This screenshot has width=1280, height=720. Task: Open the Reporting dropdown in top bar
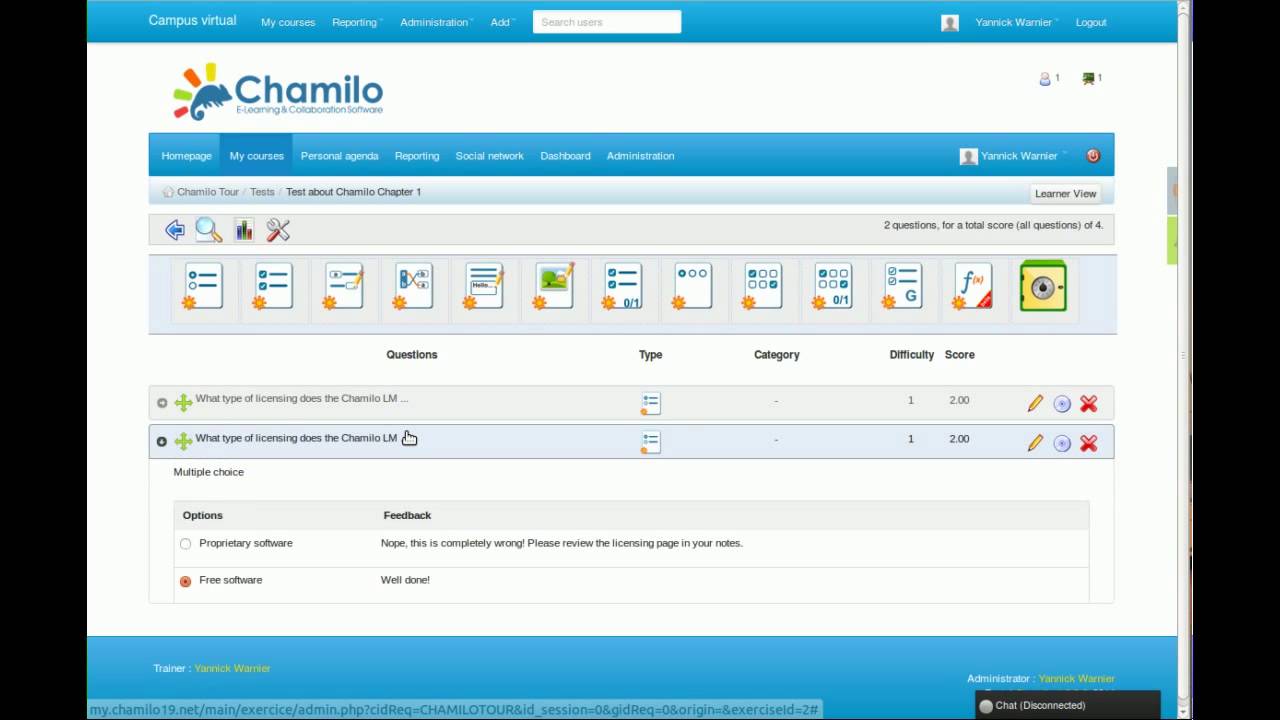(x=357, y=22)
